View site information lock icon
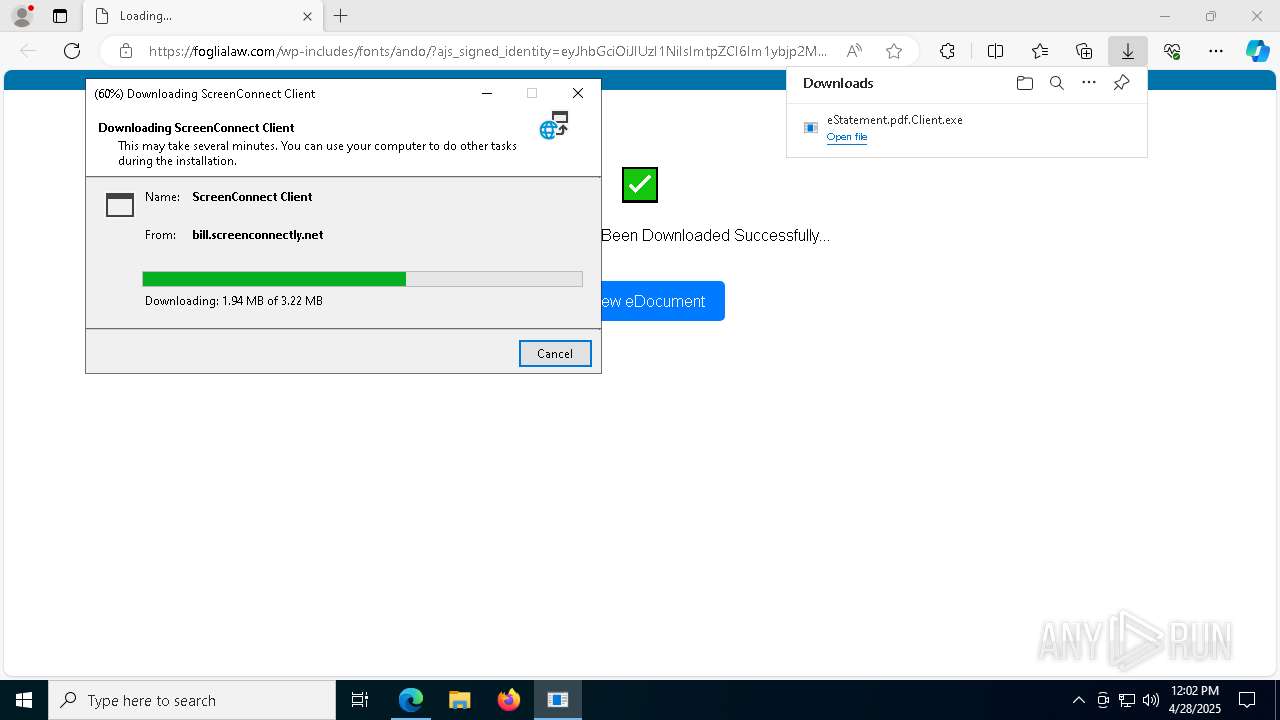This screenshot has width=1280, height=720. click(x=125, y=51)
